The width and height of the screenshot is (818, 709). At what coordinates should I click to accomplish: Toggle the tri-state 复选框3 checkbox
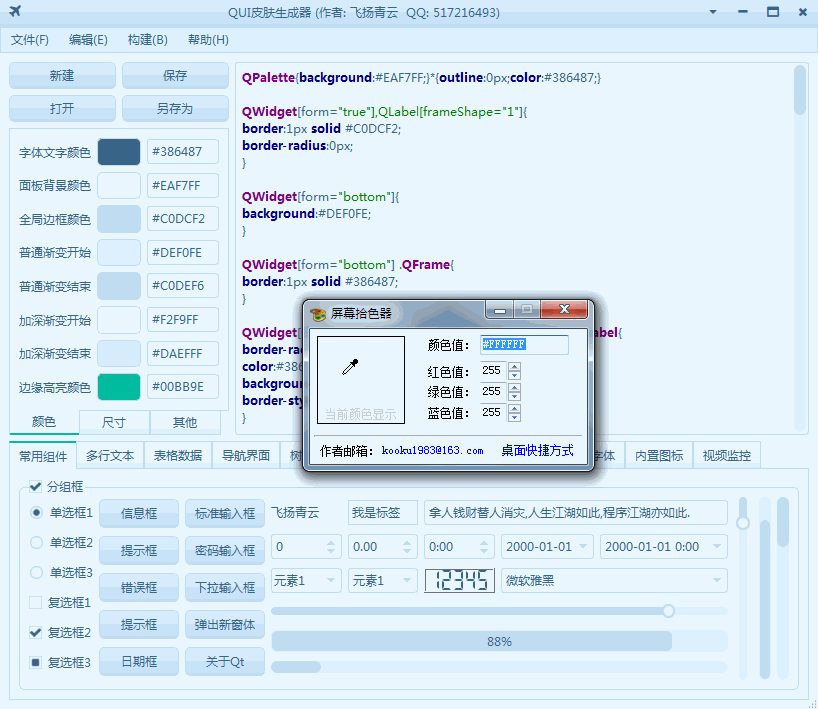tap(35, 662)
